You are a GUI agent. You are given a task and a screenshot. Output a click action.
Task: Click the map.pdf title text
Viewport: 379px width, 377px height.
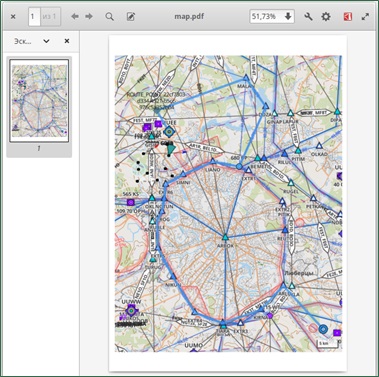click(x=189, y=16)
